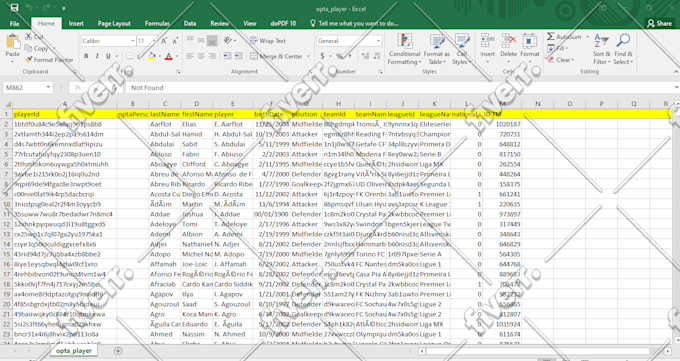This screenshot has width=680, height=361.
Task: Click the New Sheet plus icon
Action: point(118,351)
